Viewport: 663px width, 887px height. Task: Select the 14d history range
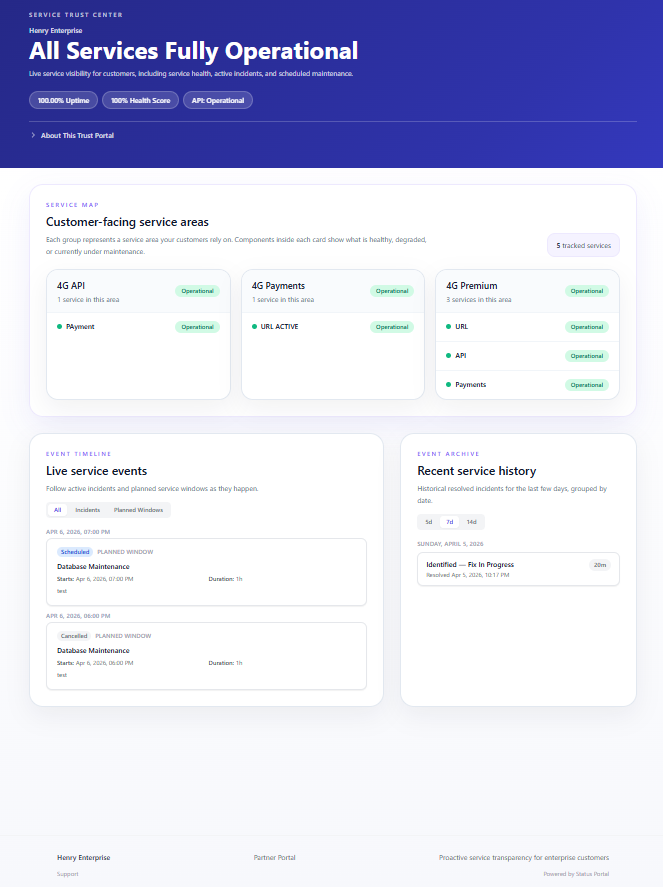[472, 522]
